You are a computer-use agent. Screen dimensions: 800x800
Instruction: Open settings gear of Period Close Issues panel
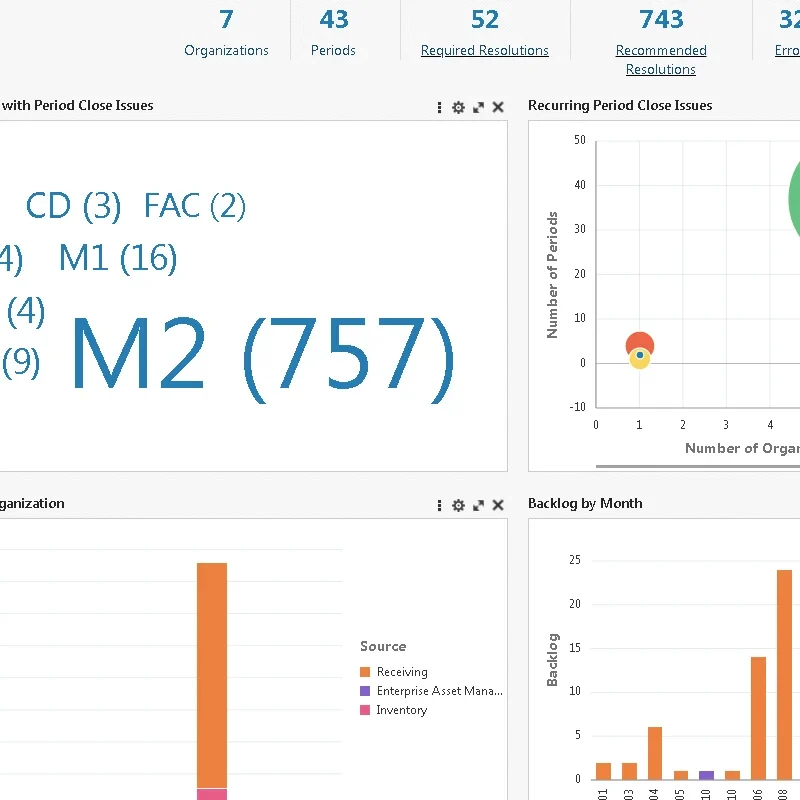click(459, 107)
